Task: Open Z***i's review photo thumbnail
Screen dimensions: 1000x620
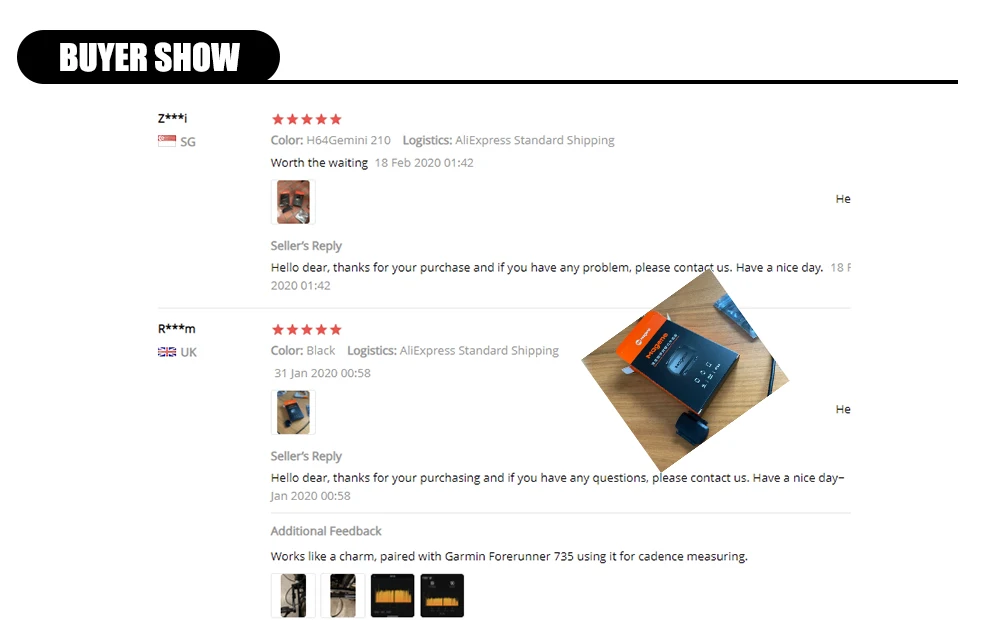Action: pos(293,202)
